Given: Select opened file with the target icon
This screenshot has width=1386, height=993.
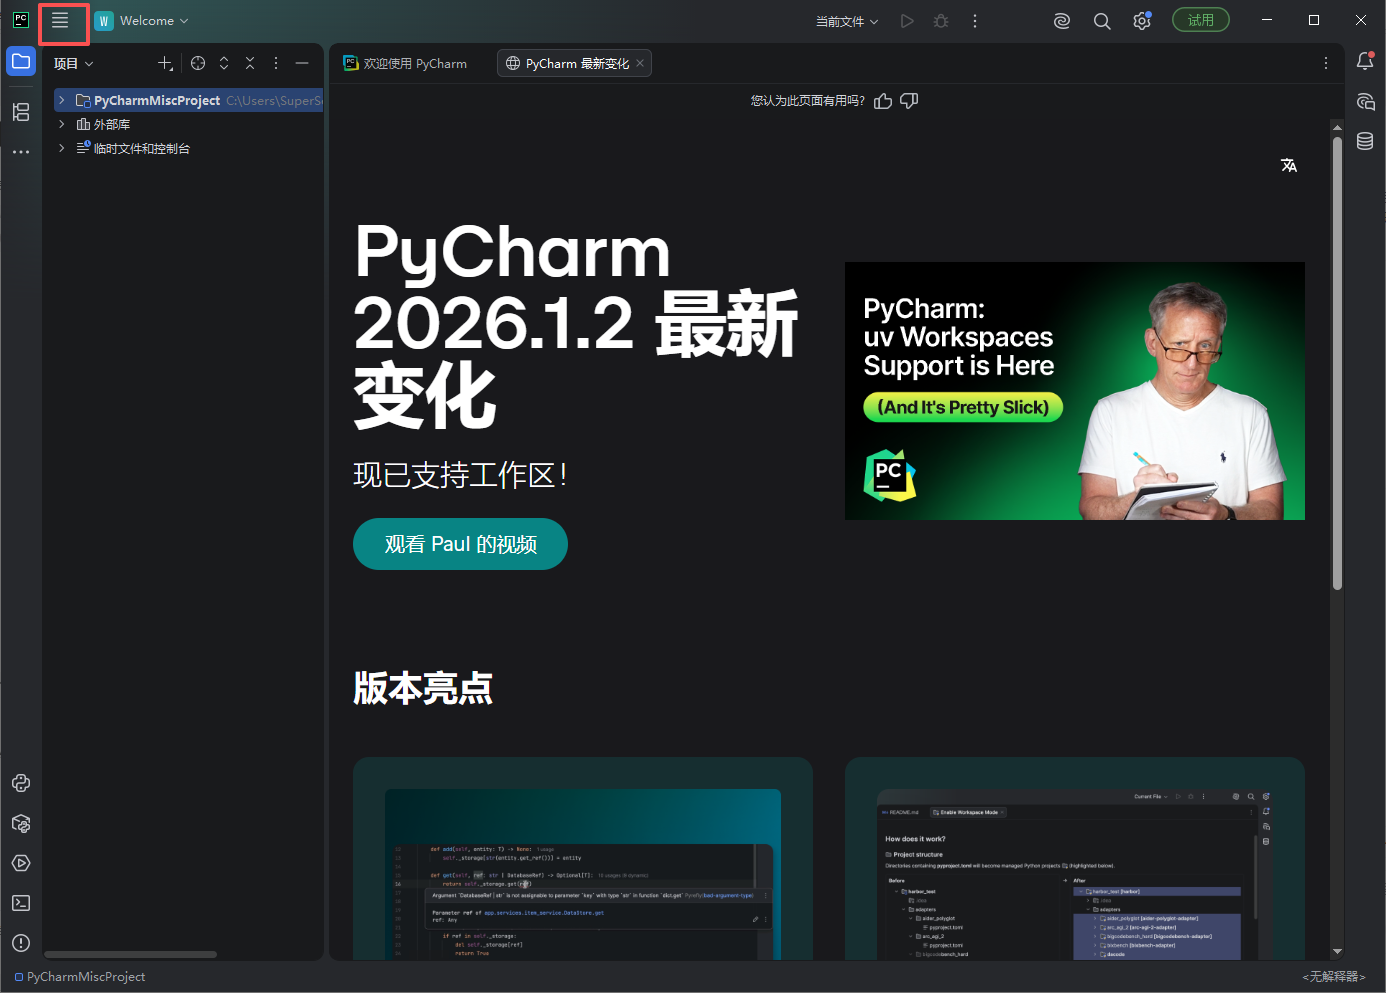Looking at the screenshot, I should (198, 63).
